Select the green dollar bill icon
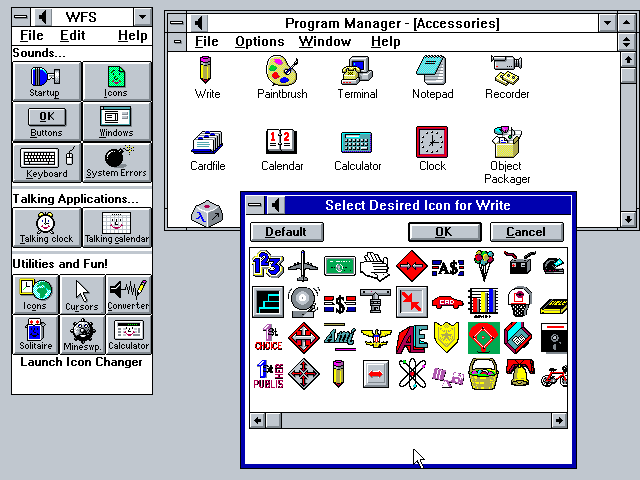Image resolution: width=640 pixels, height=480 pixels. (340, 266)
